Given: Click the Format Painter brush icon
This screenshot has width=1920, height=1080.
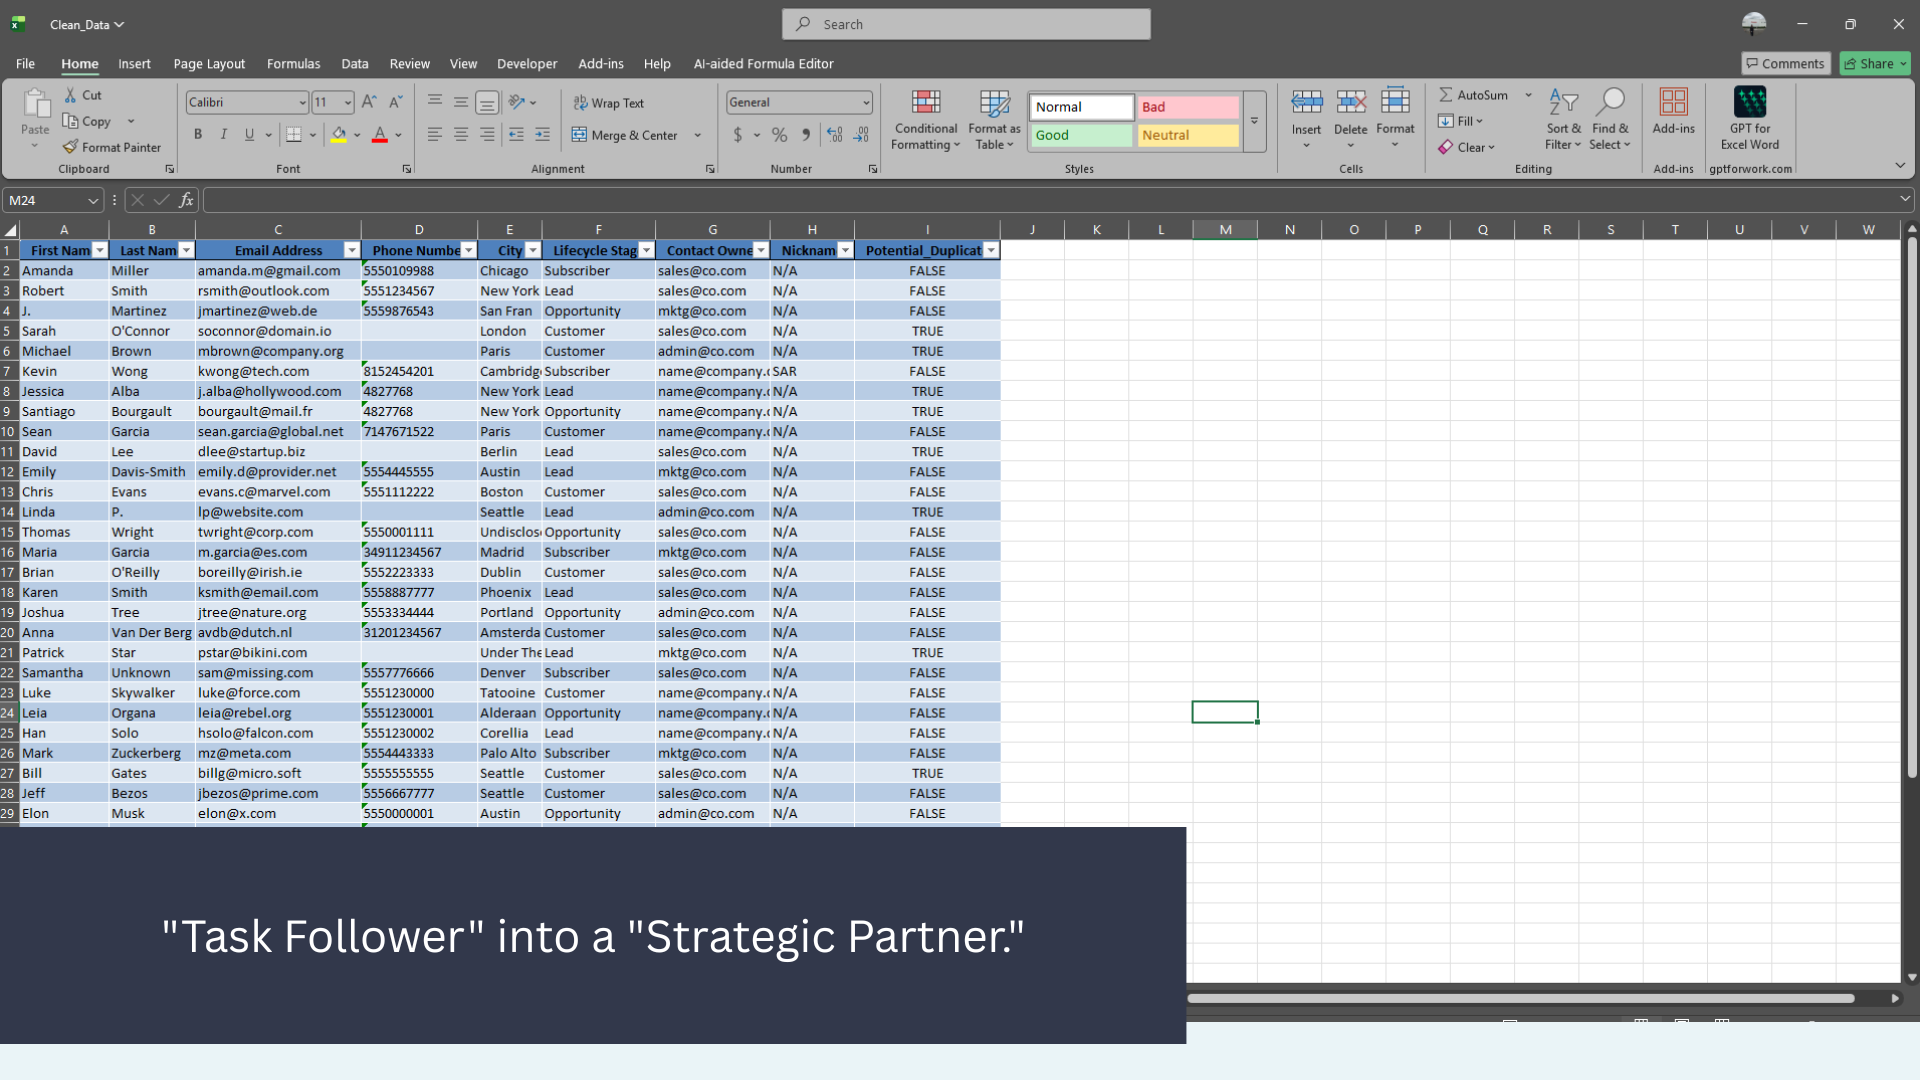Looking at the screenshot, I should pyautogui.click(x=70, y=147).
